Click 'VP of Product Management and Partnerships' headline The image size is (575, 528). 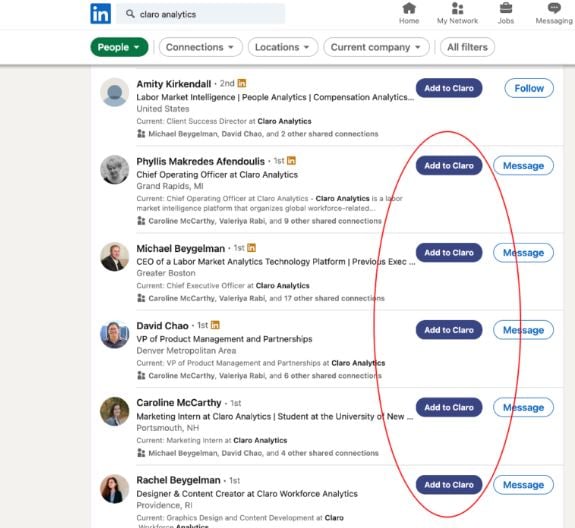(224, 339)
